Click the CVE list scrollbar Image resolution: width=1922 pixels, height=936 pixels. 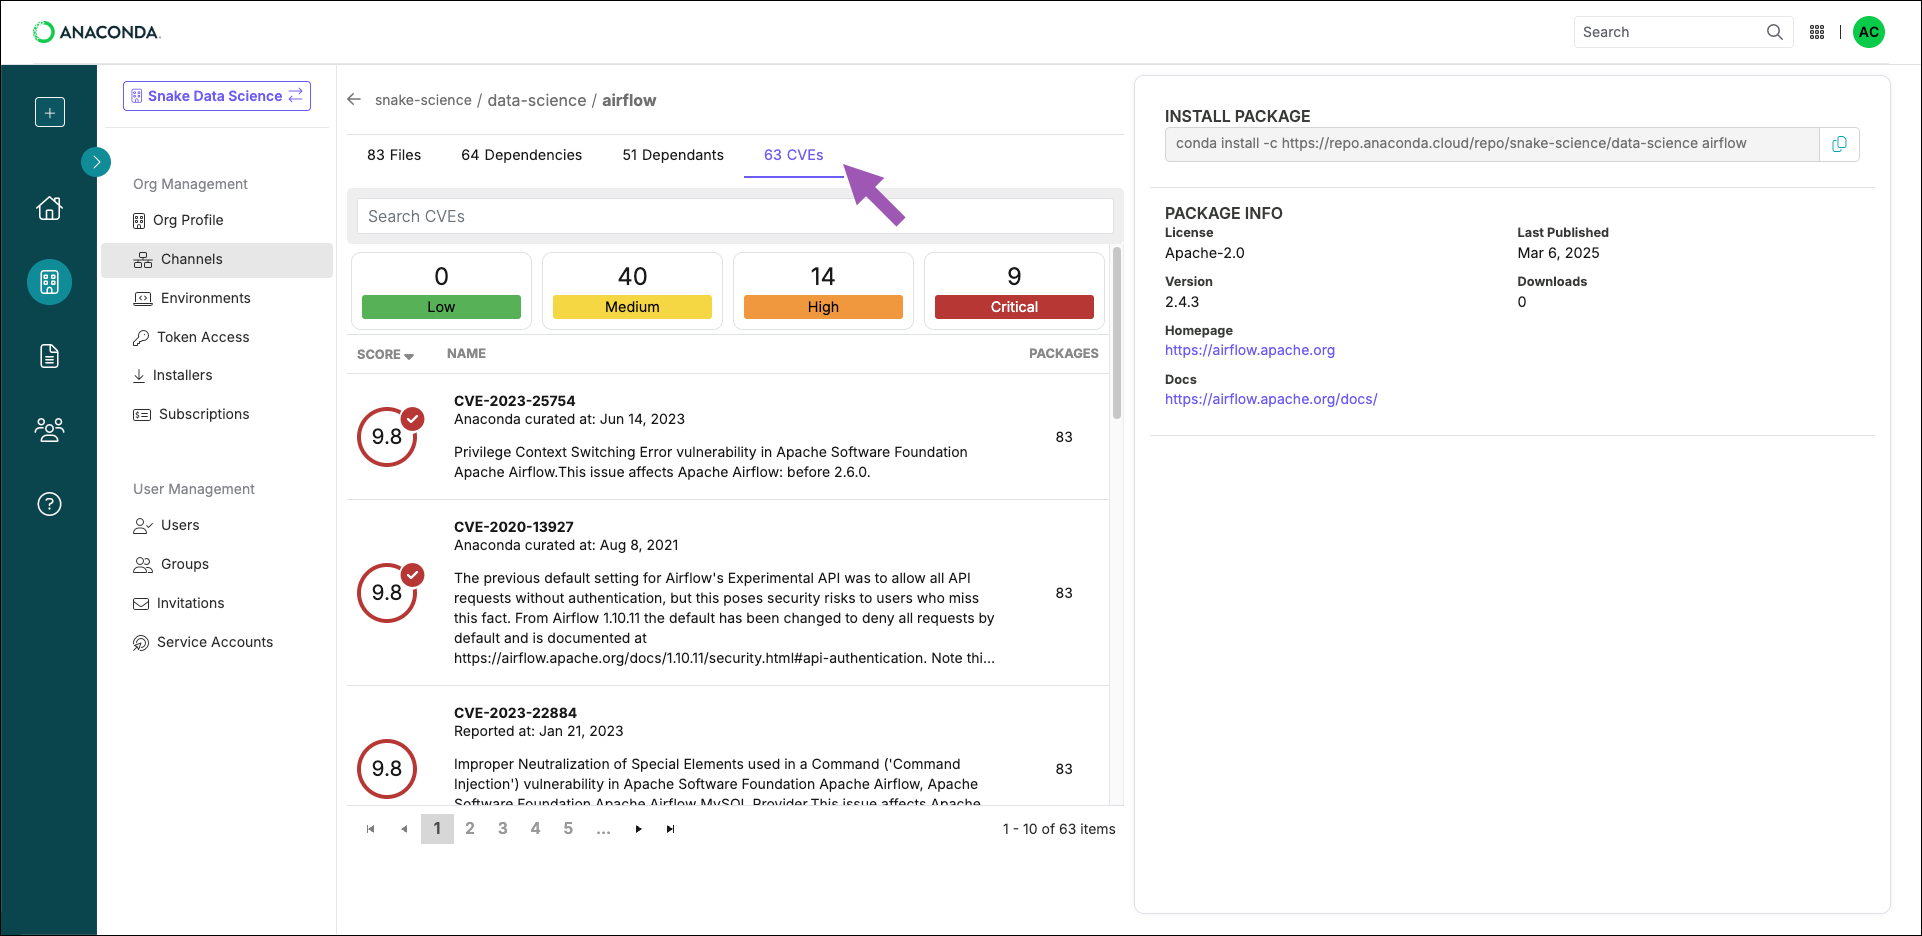pos(1117,333)
